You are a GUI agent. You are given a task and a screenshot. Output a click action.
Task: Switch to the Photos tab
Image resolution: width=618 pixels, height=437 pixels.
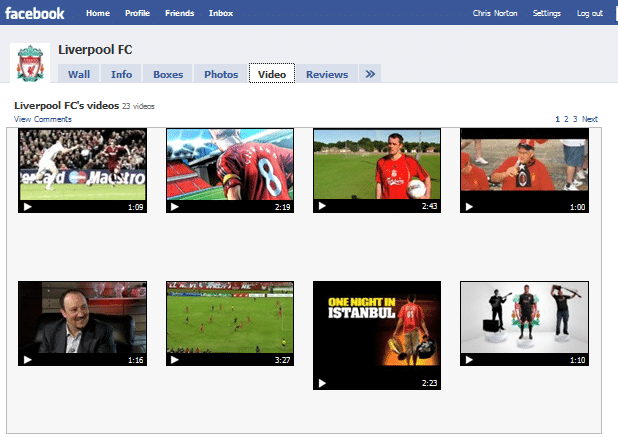point(221,74)
